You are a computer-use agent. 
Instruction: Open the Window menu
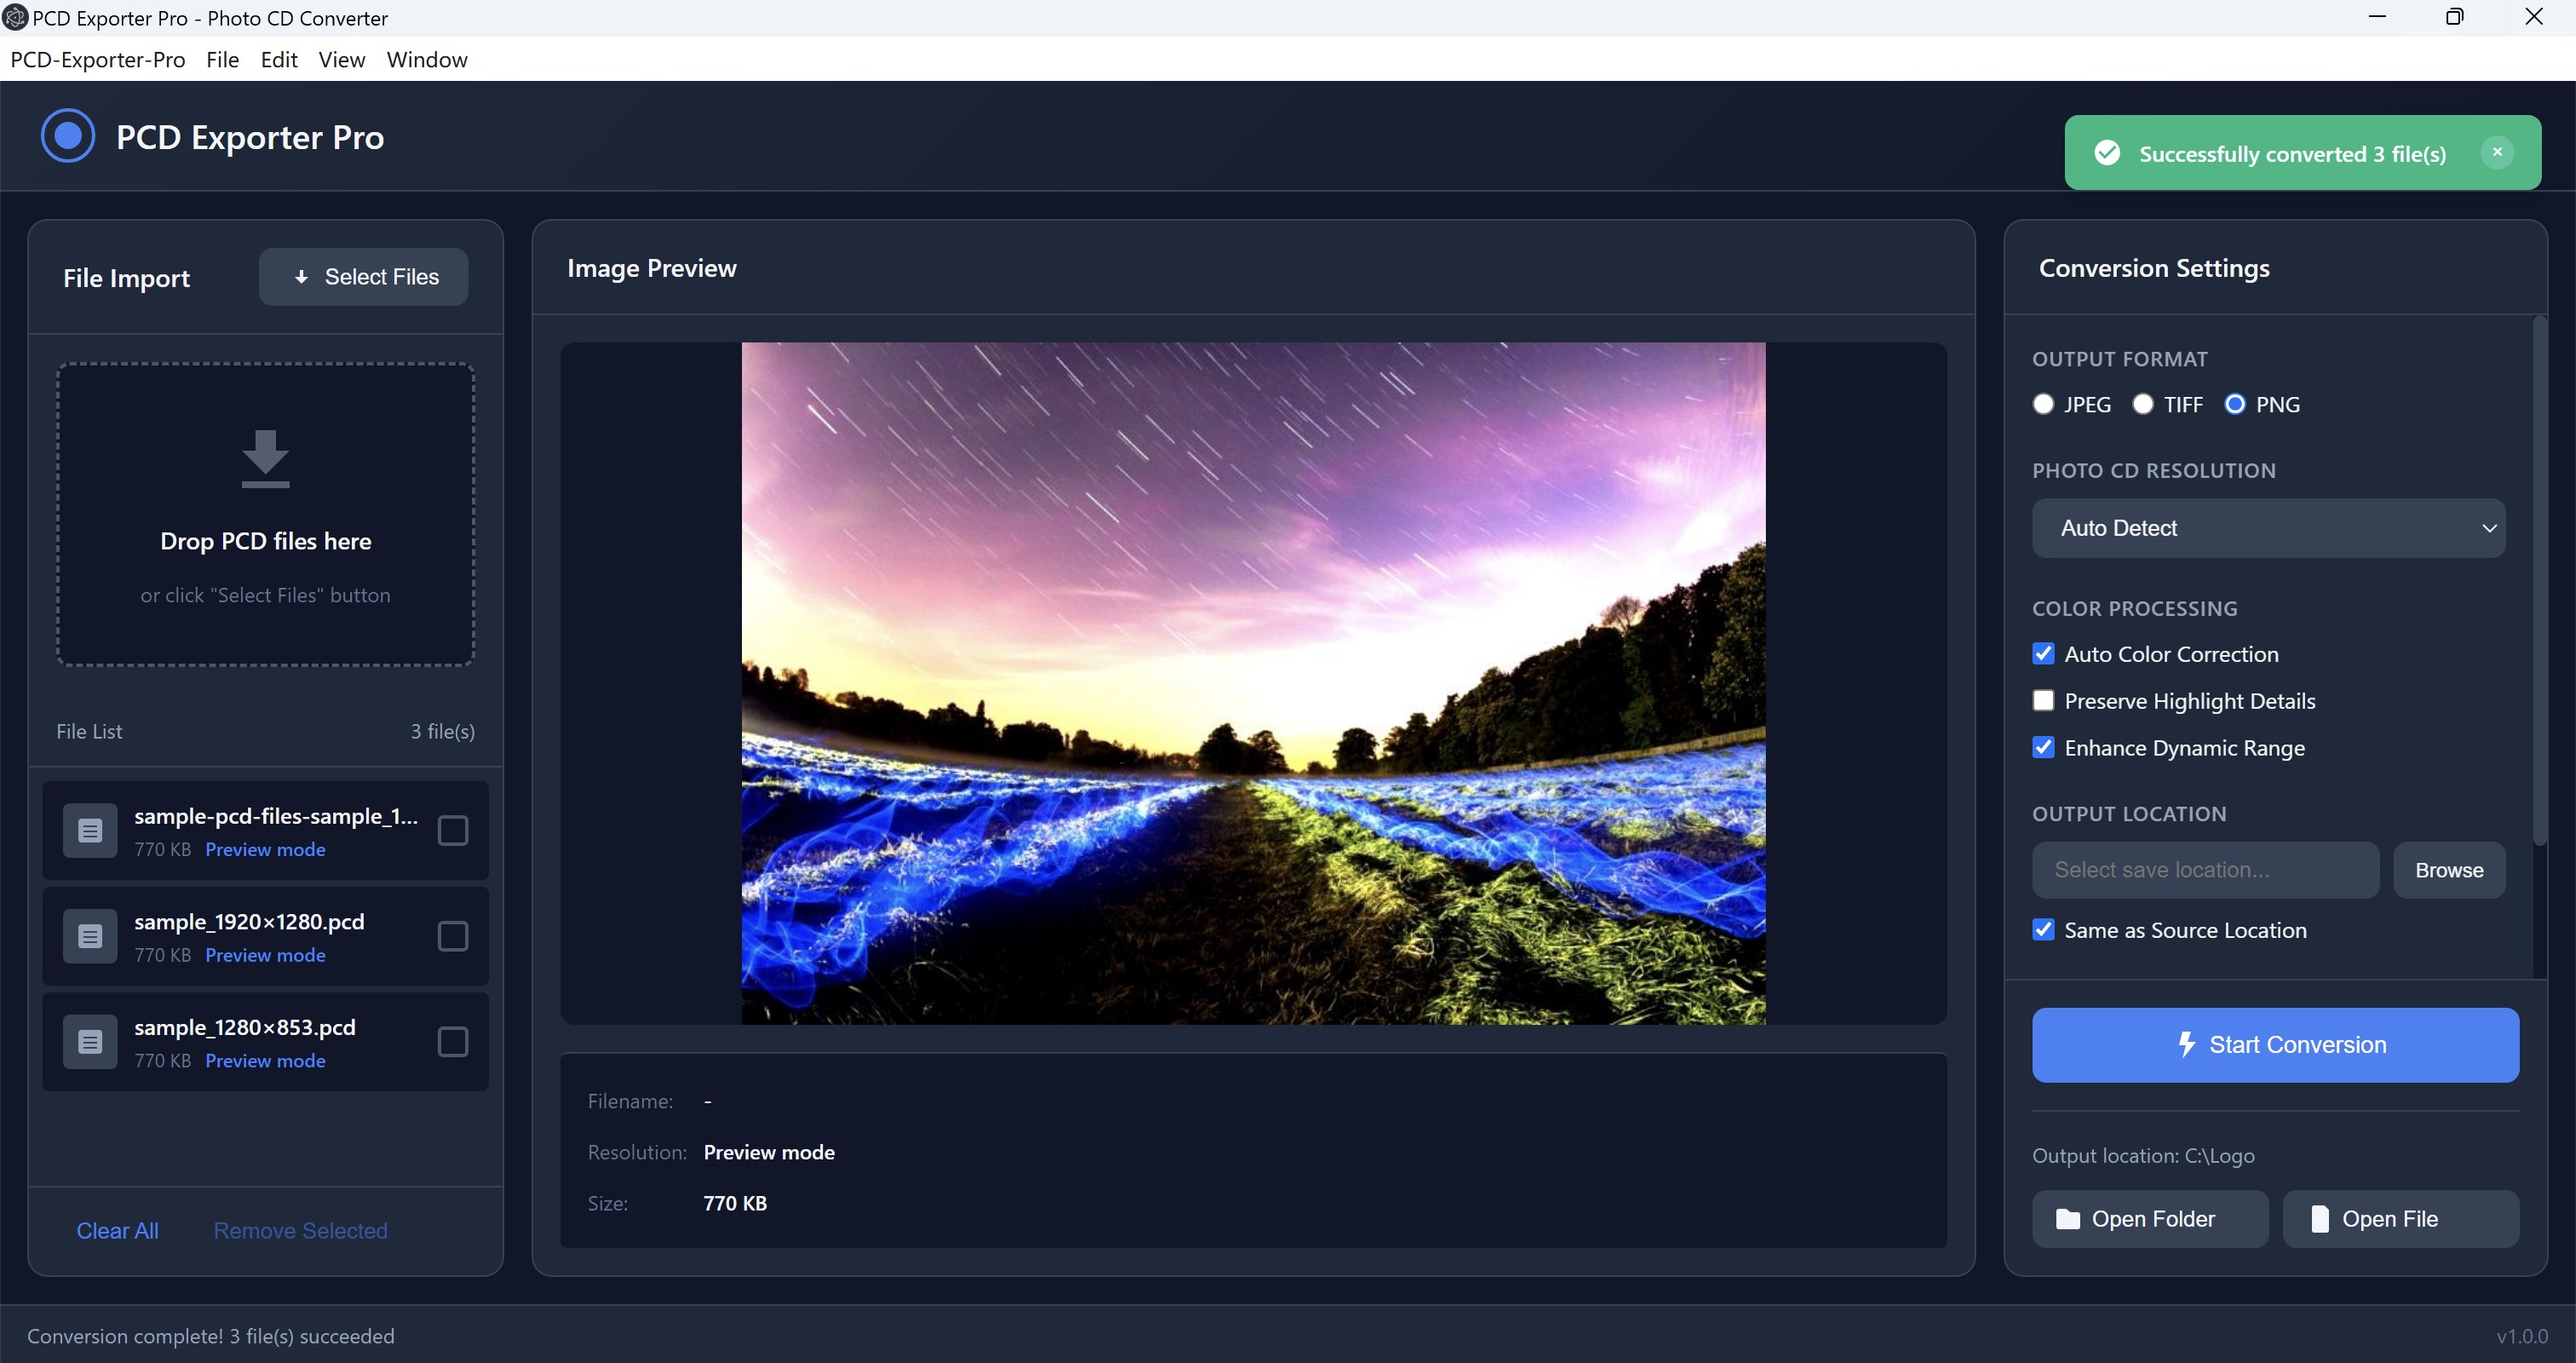coord(427,59)
